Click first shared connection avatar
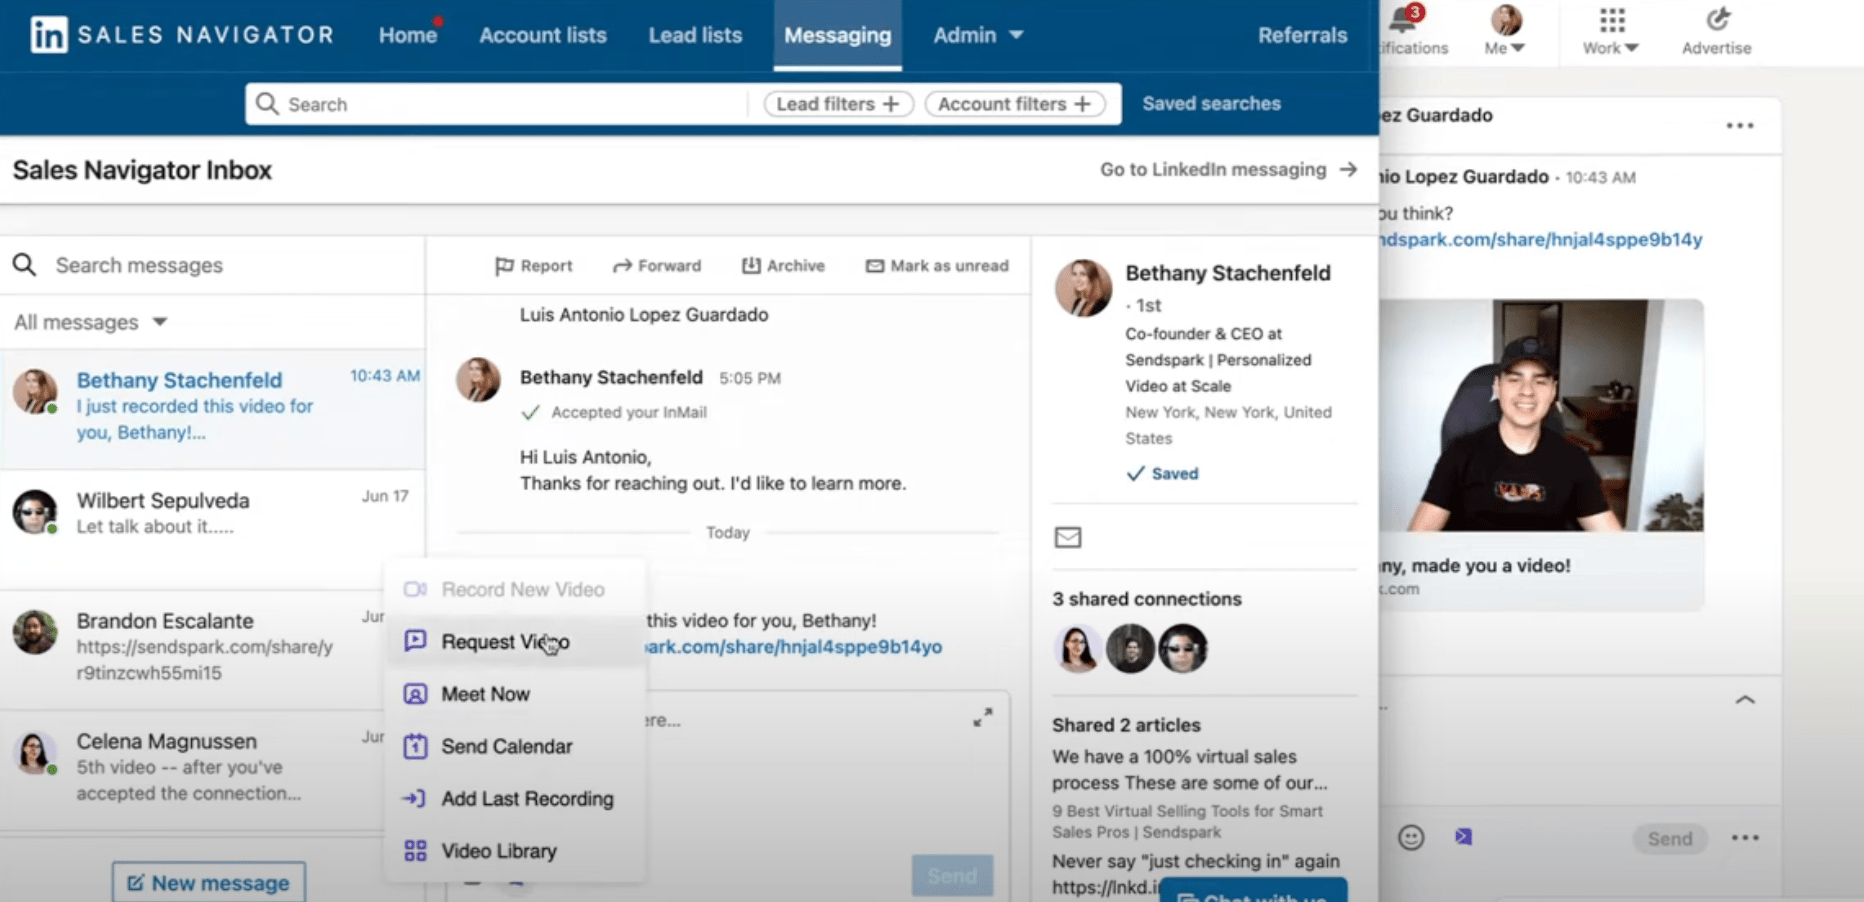This screenshot has height=902, width=1864. [x=1078, y=648]
